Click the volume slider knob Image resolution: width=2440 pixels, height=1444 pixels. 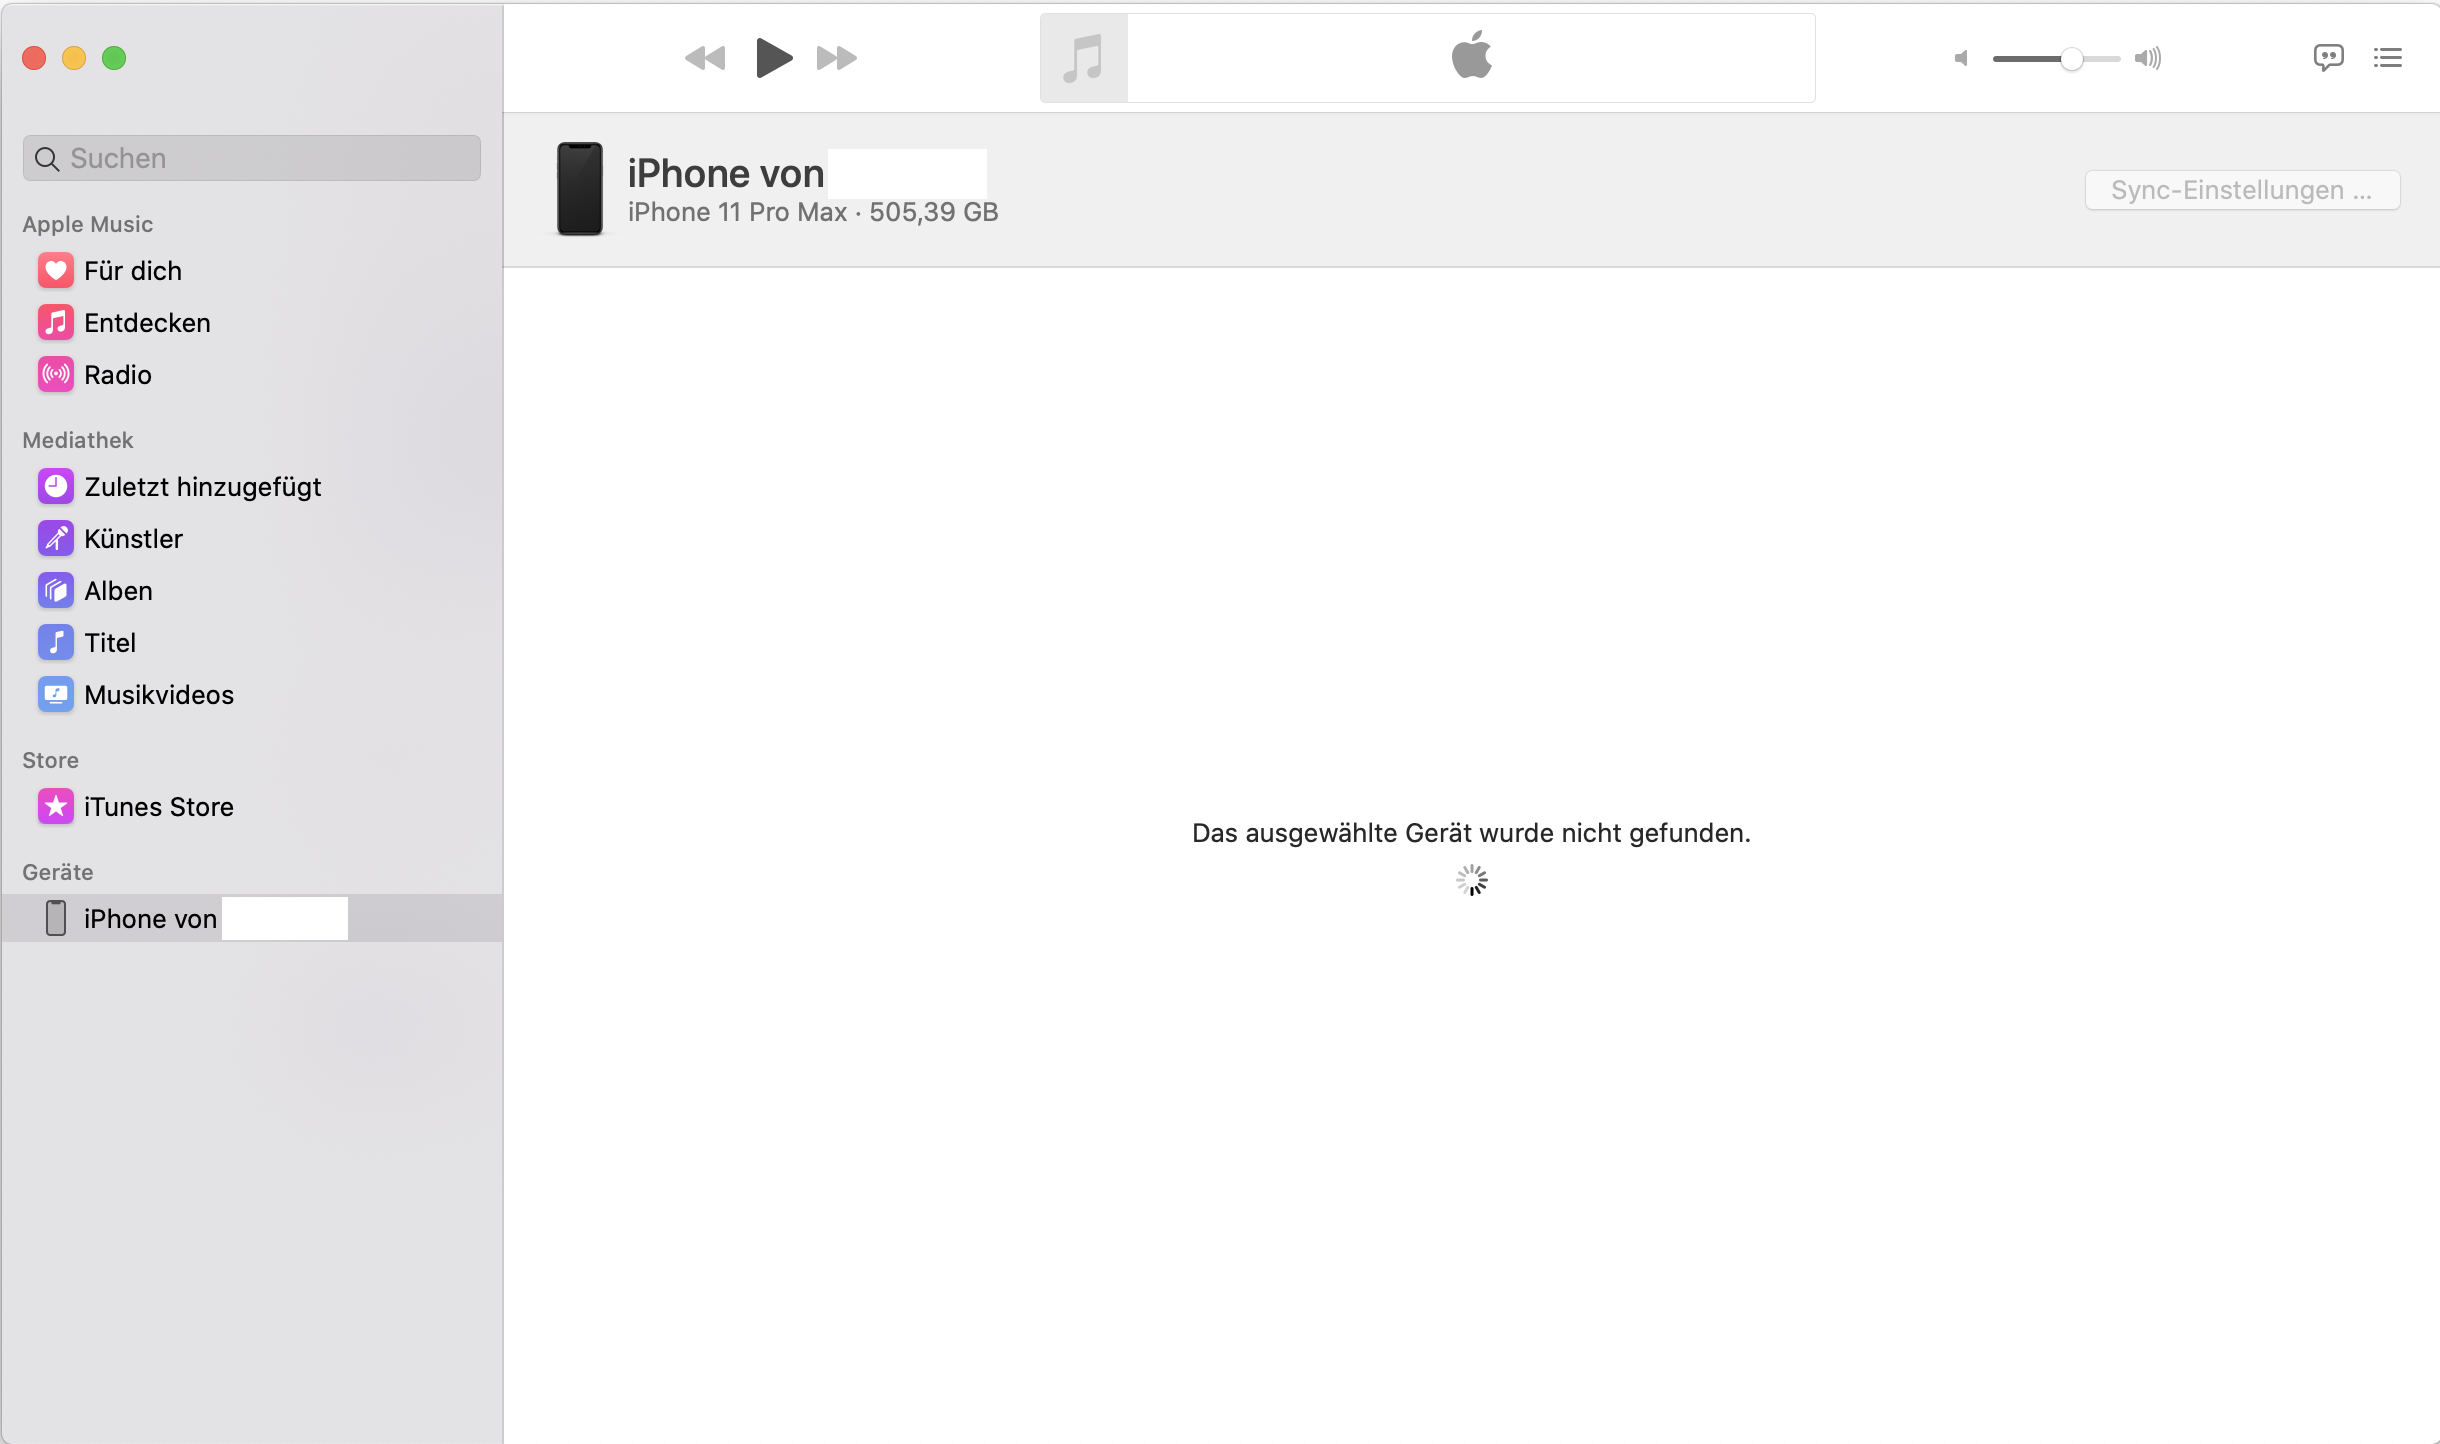(x=2072, y=59)
